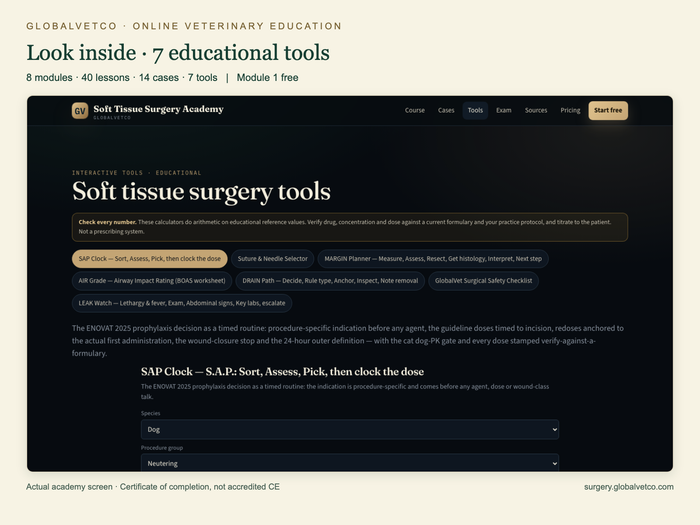Go to Pricing in the navigation
700x525 pixels.
570,110
